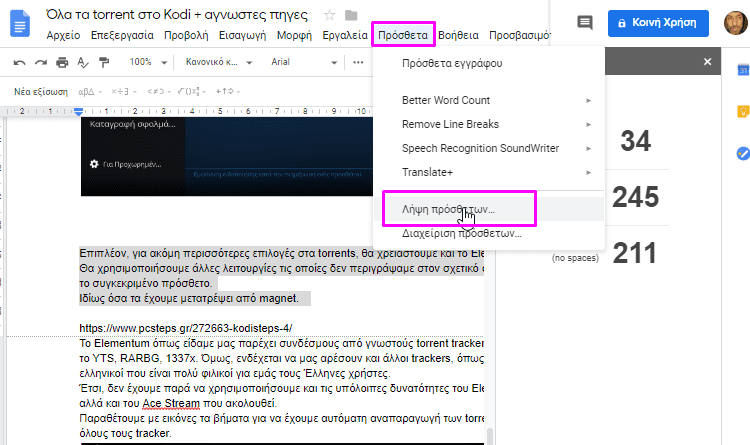The image size is (750, 445).
Task: Click the document title text
Action: click(177, 15)
